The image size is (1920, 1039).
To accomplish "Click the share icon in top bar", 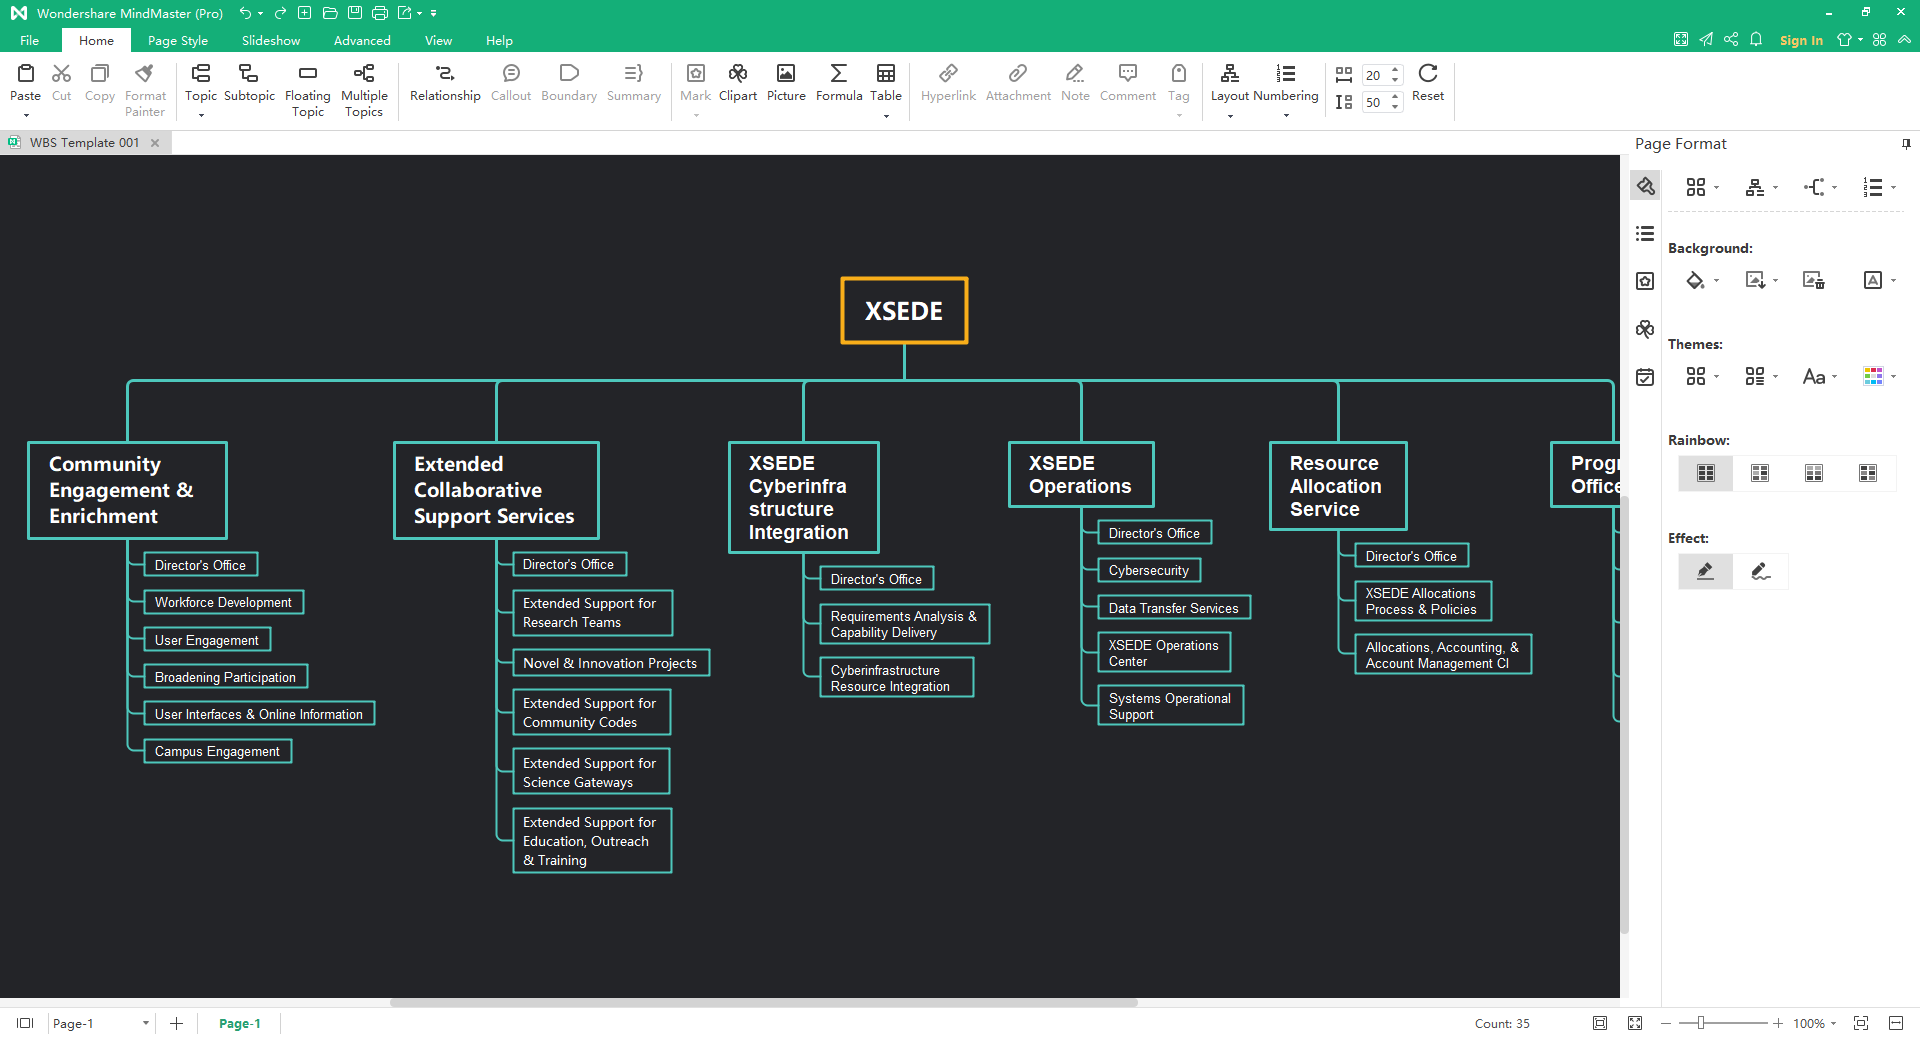I will 1731,40.
